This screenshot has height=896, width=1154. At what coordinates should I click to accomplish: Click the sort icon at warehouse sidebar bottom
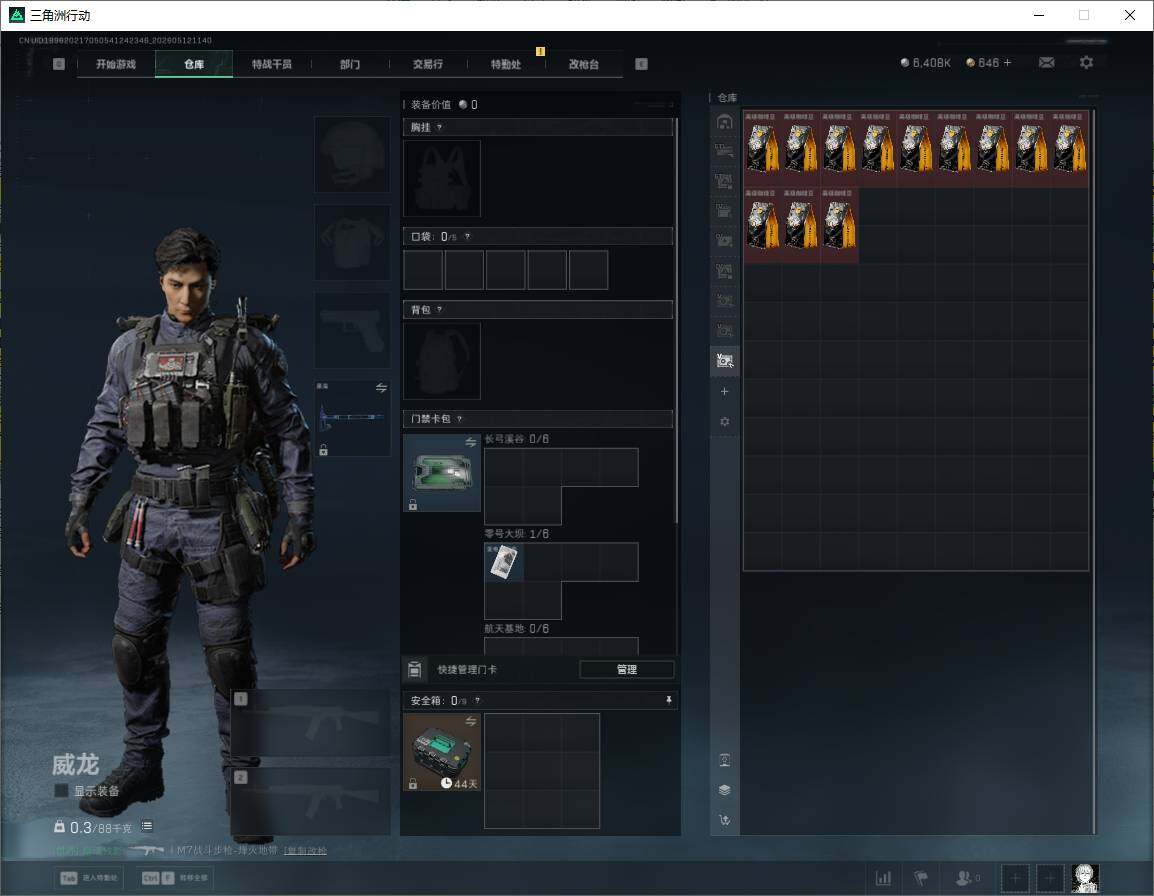coord(724,820)
